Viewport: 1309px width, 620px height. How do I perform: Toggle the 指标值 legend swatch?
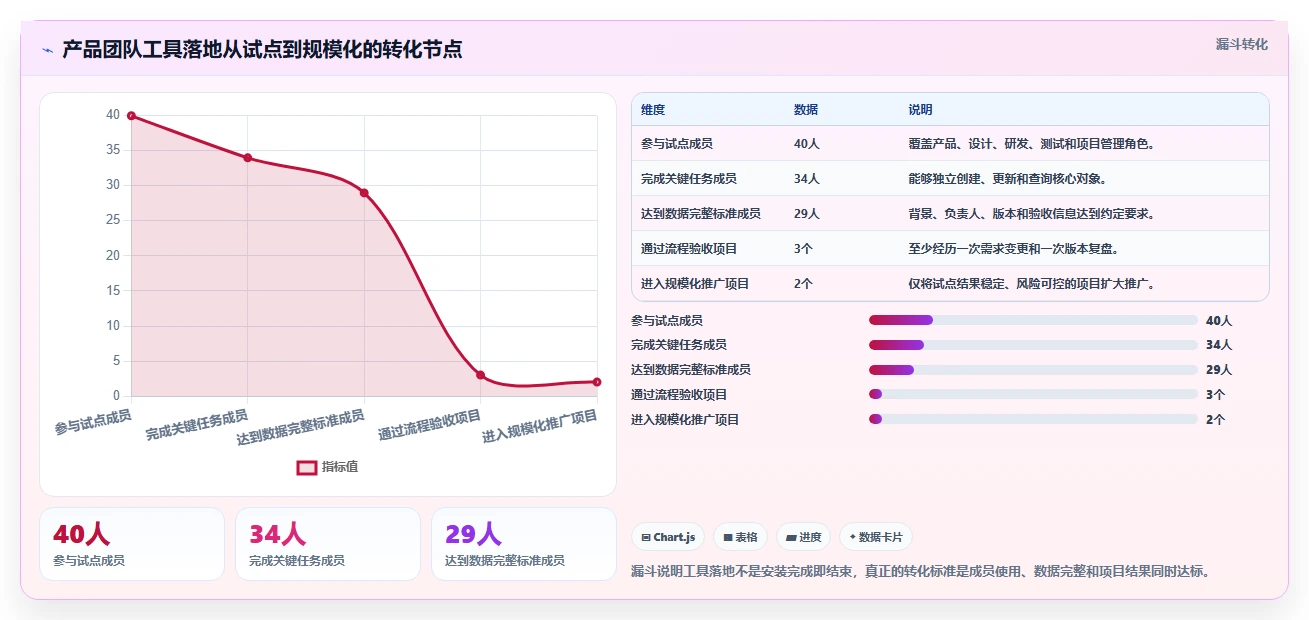point(307,467)
